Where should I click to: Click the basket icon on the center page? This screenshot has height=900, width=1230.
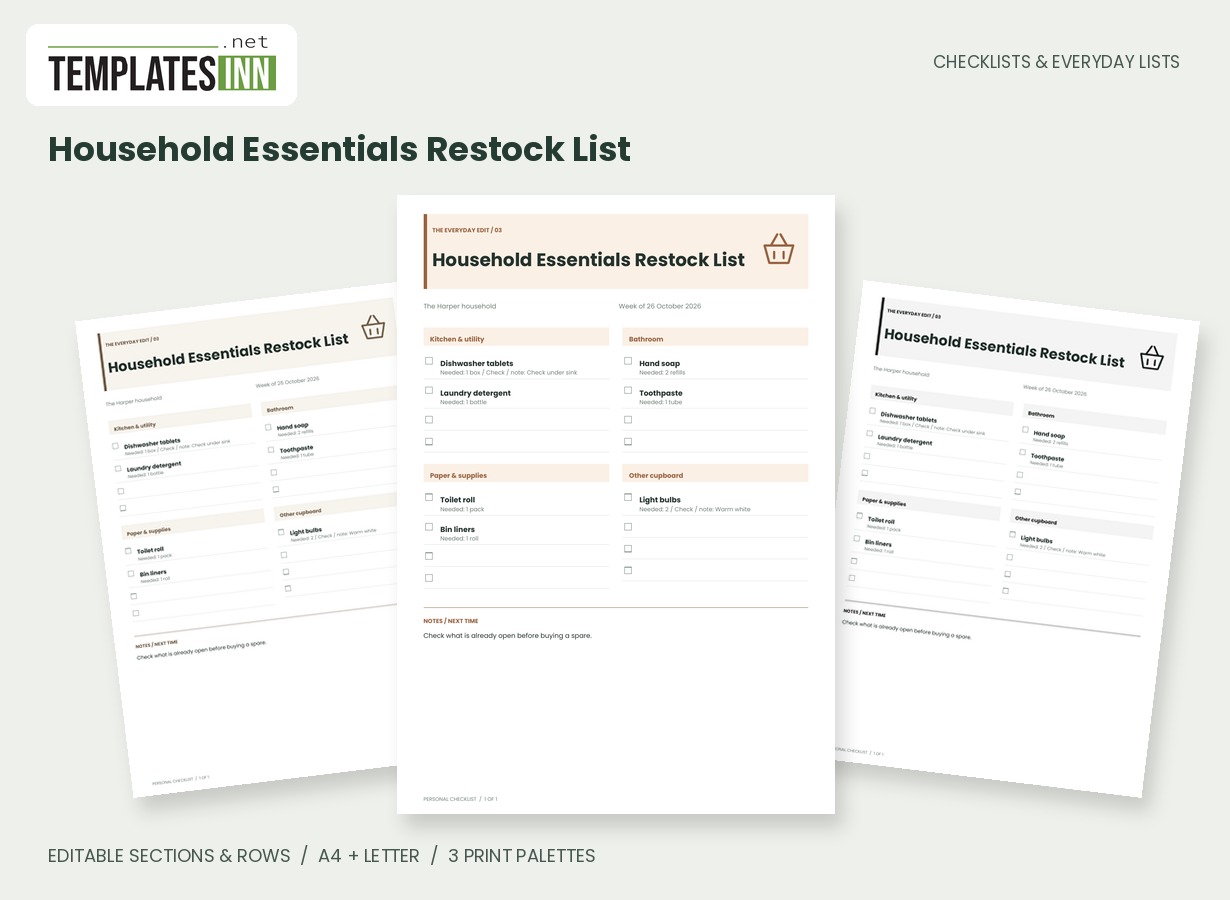[x=779, y=249]
